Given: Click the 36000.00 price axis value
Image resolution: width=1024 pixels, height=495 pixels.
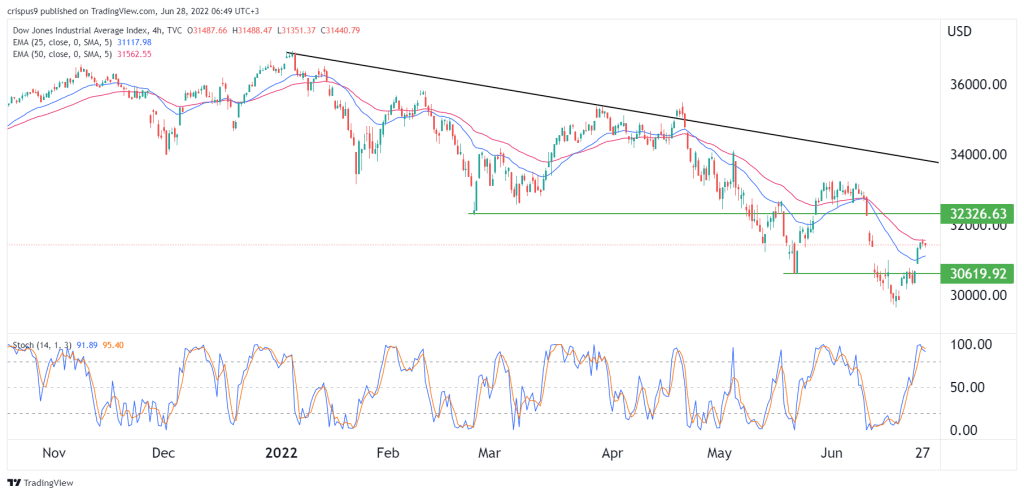Looking at the screenshot, I should [976, 85].
